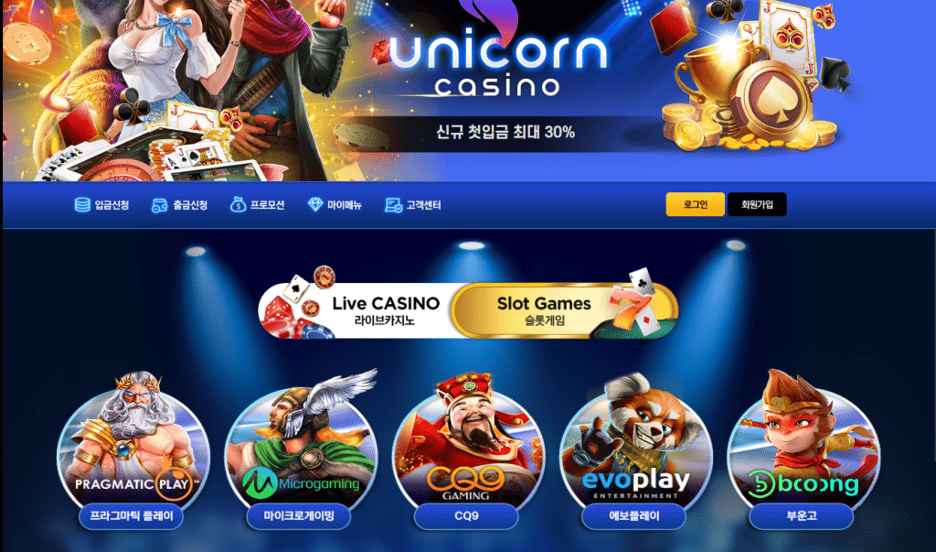Click the promotion money bag icon
936x552 pixels.
tap(238, 205)
